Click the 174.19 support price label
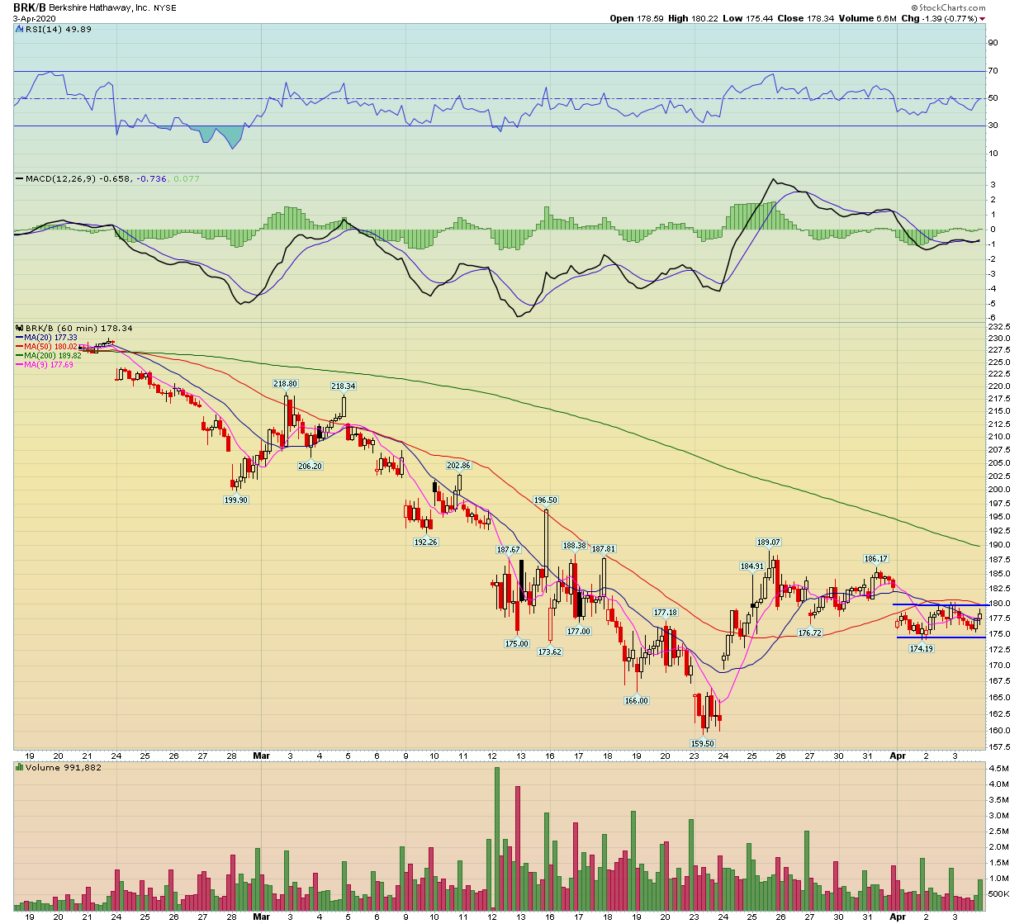 pyautogui.click(x=921, y=649)
